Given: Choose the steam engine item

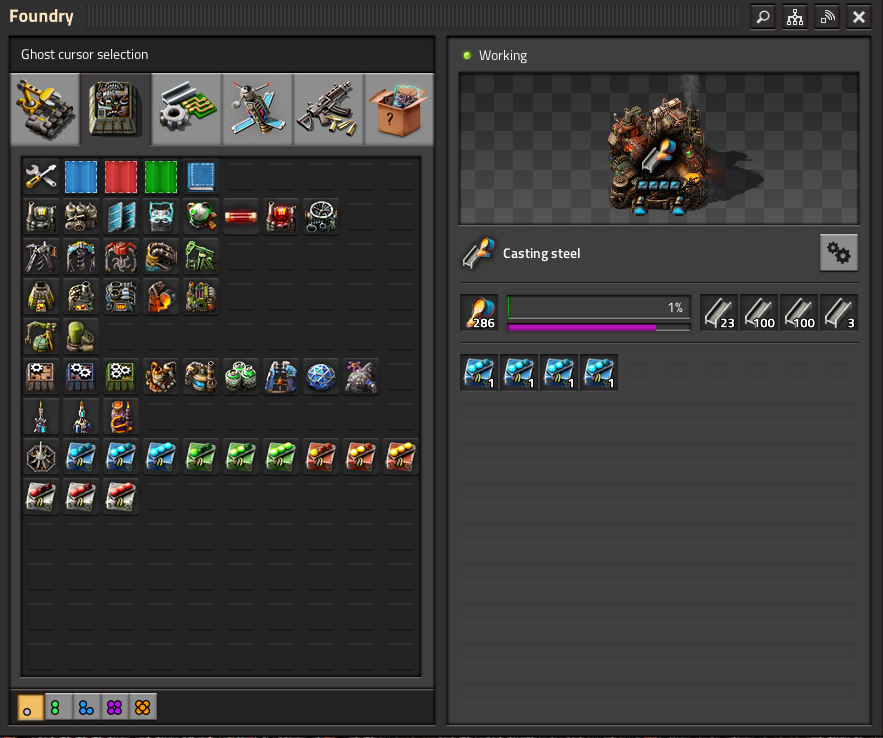Looking at the screenshot, I should pyautogui.click(x=81, y=217).
